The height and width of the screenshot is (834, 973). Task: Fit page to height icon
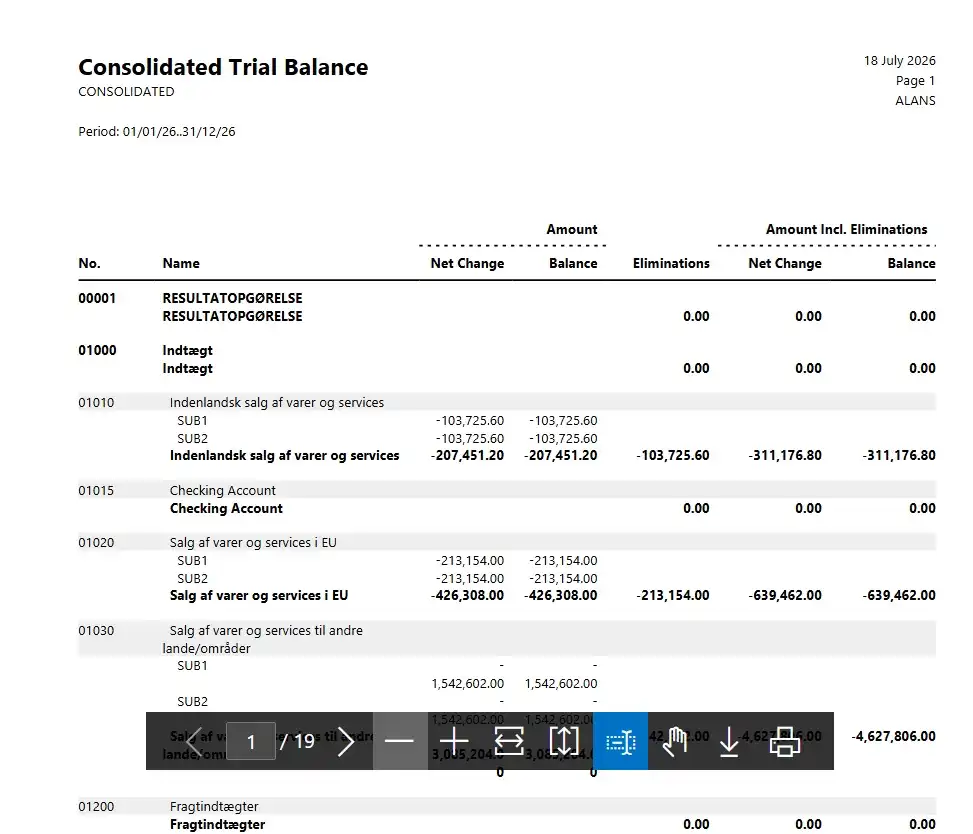click(x=563, y=741)
